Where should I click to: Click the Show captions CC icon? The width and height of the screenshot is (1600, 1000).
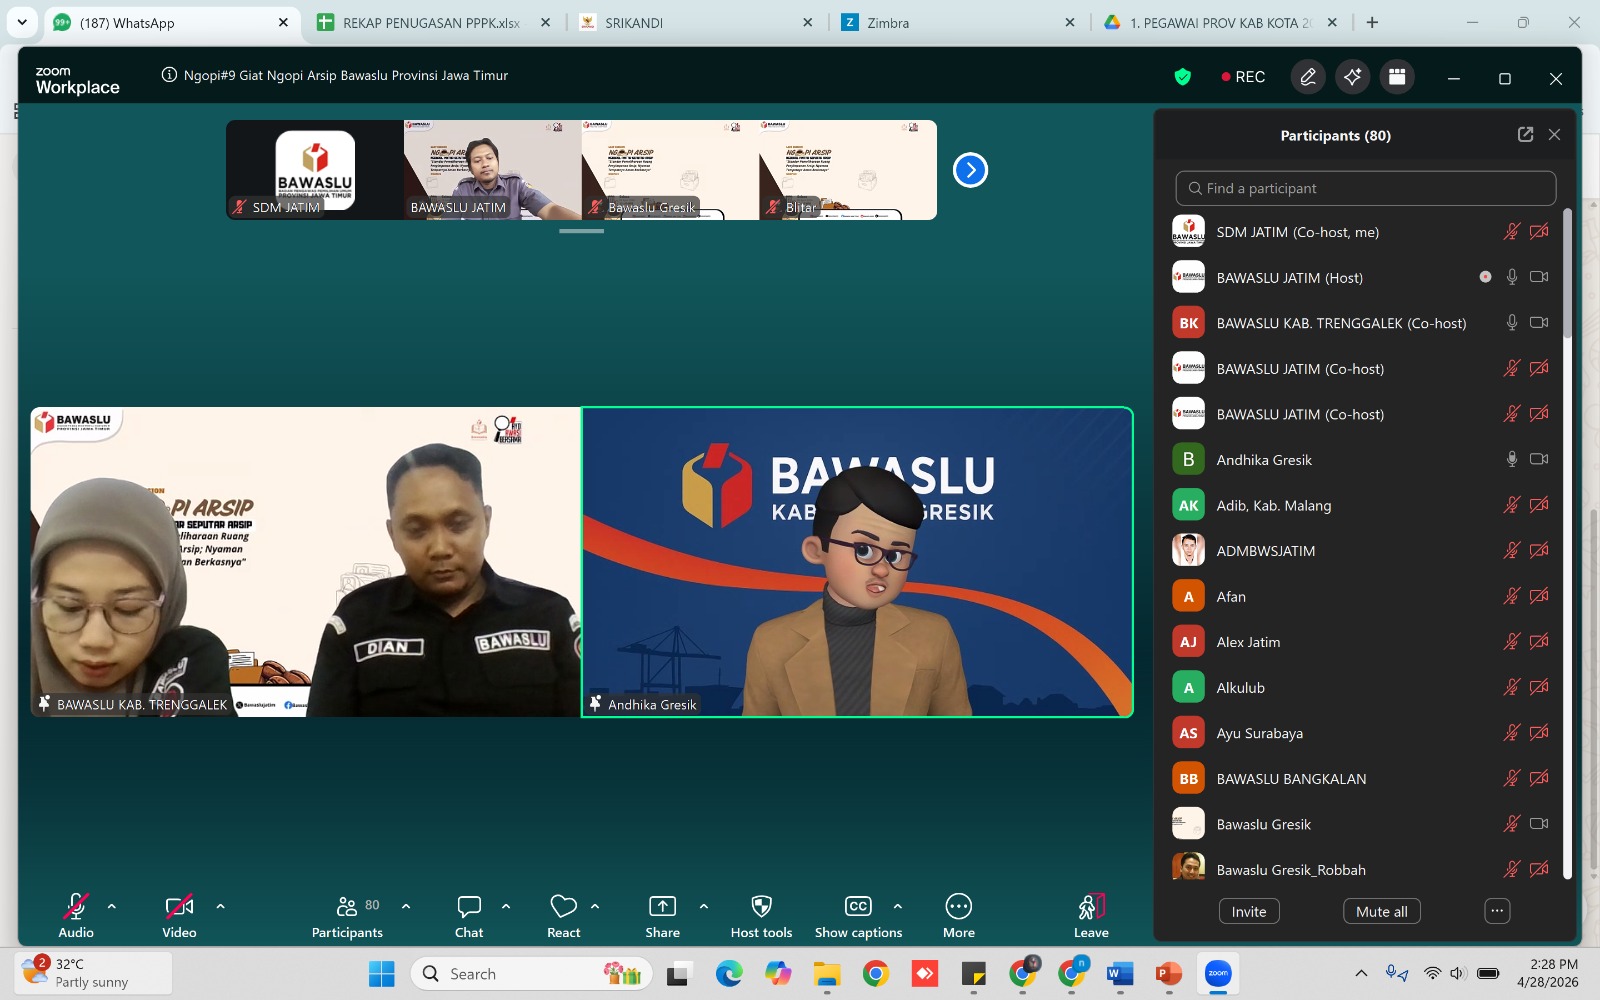point(858,907)
